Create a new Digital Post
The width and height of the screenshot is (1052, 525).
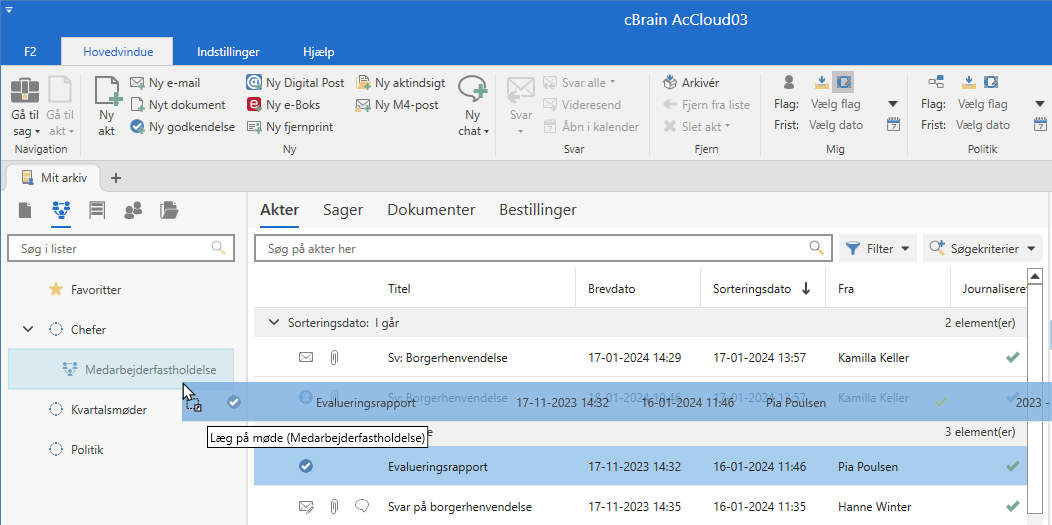click(295, 83)
